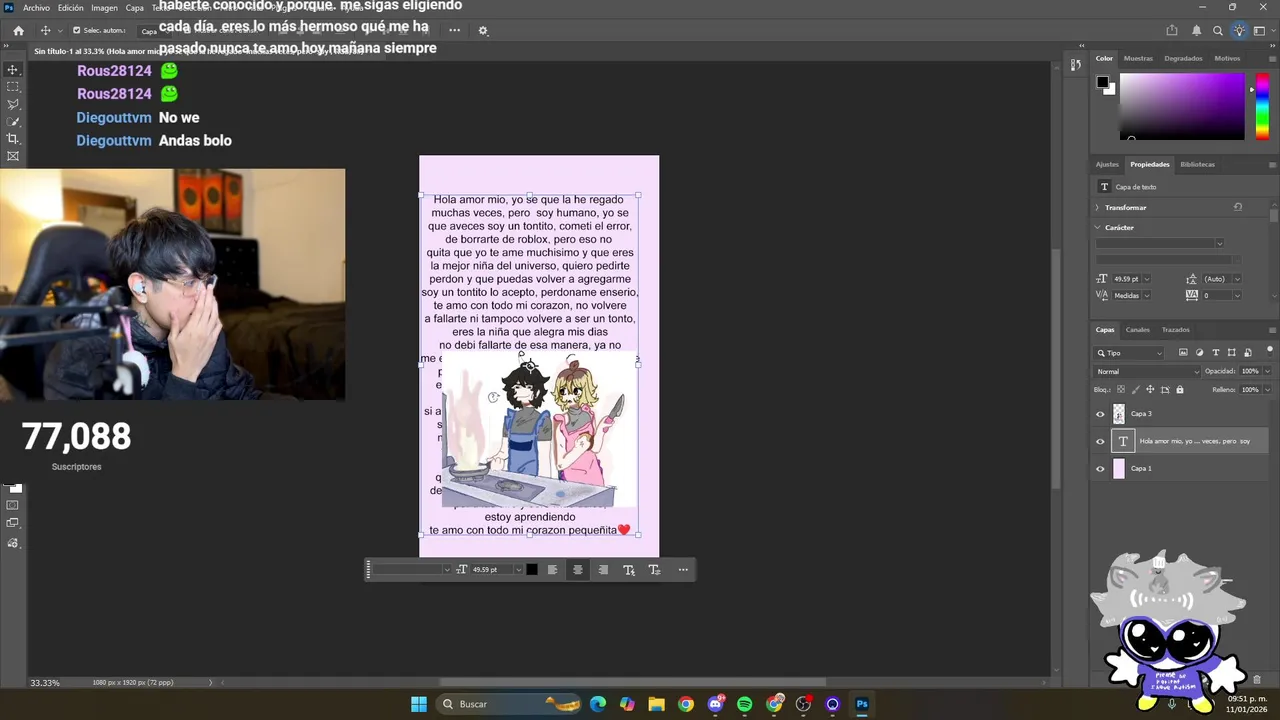Left-align text in contextual task bar
Image resolution: width=1280 pixels, height=720 pixels.
tap(552, 570)
